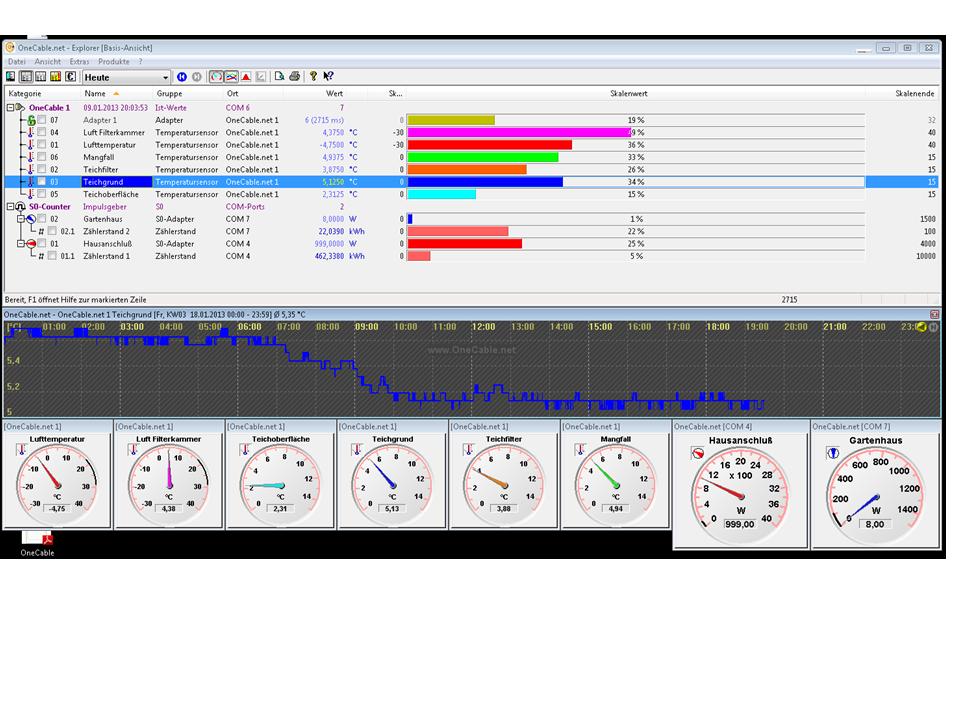The width and height of the screenshot is (960, 720).
Task: Open the Heute time range dropdown
Action: [x=166, y=77]
